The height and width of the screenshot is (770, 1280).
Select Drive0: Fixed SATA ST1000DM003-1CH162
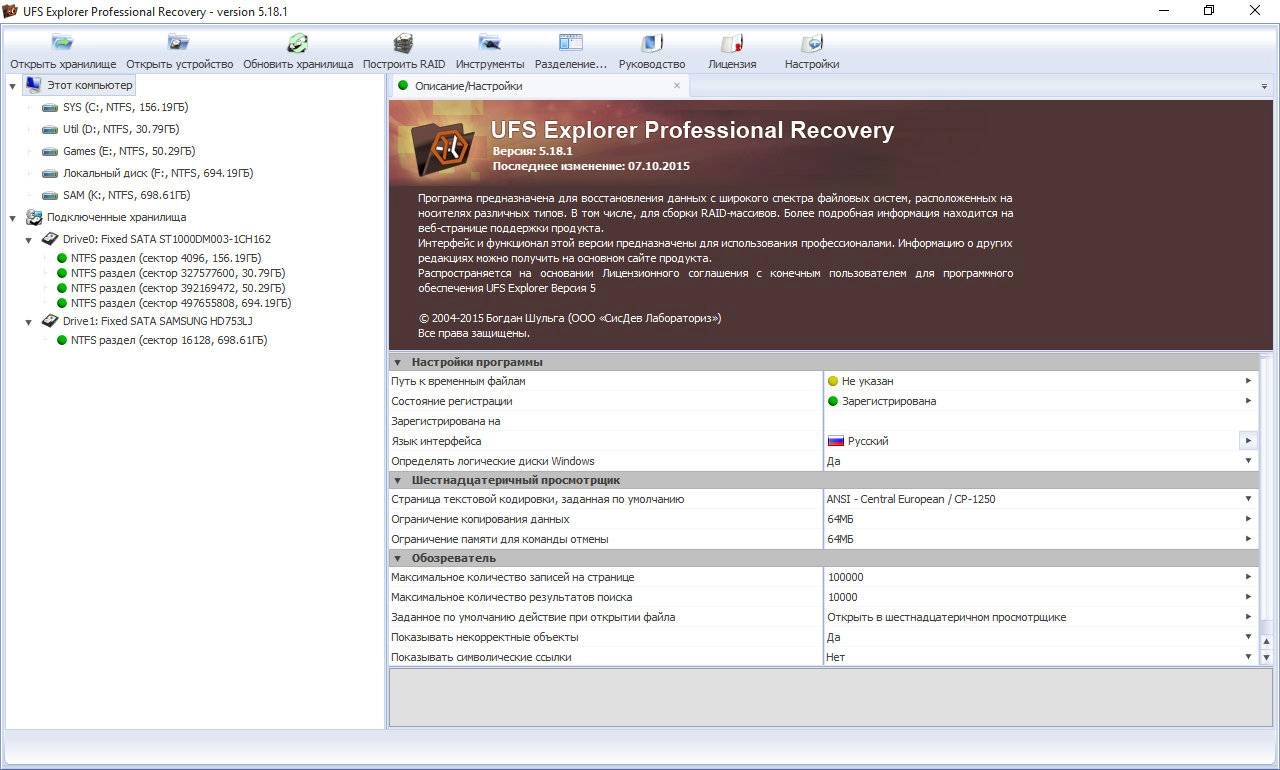(166, 239)
